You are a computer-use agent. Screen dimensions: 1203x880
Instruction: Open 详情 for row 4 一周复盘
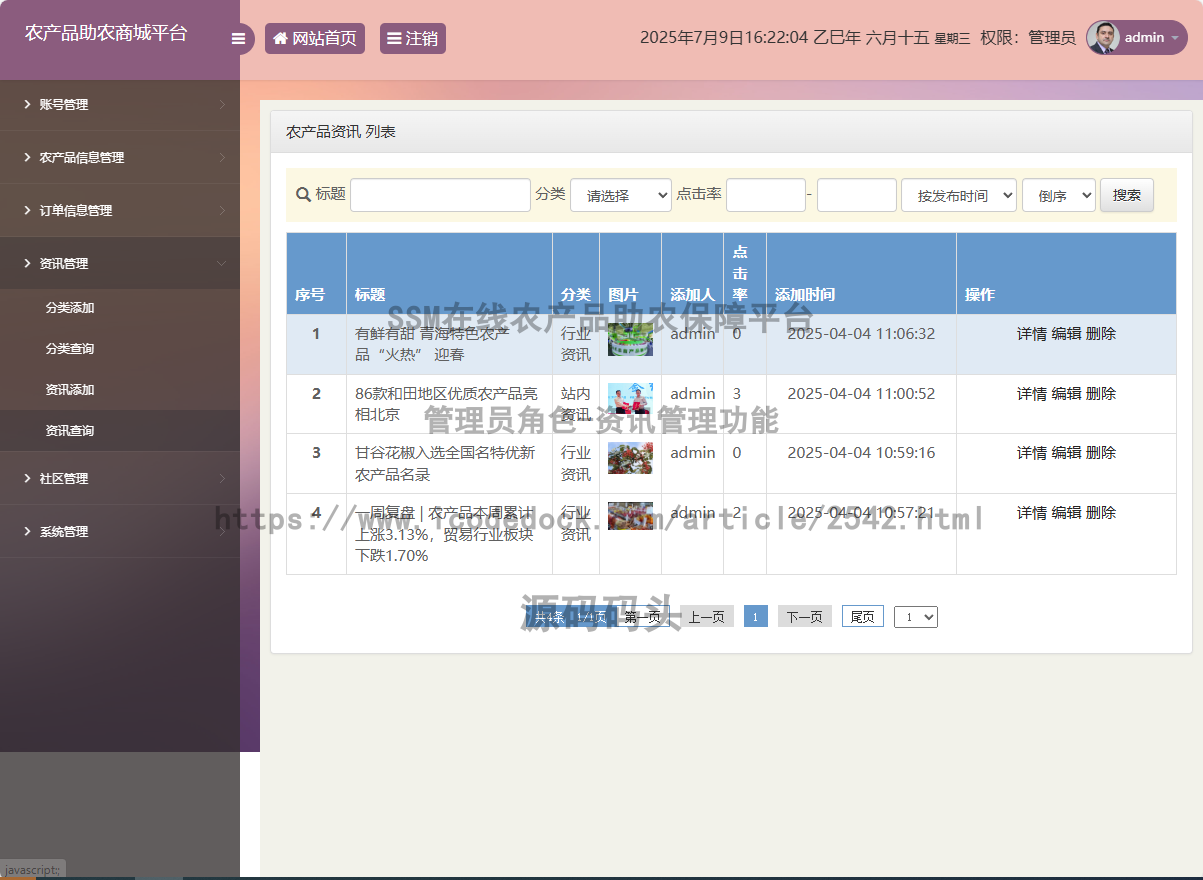pyautogui.click(x=1032, y=513)
